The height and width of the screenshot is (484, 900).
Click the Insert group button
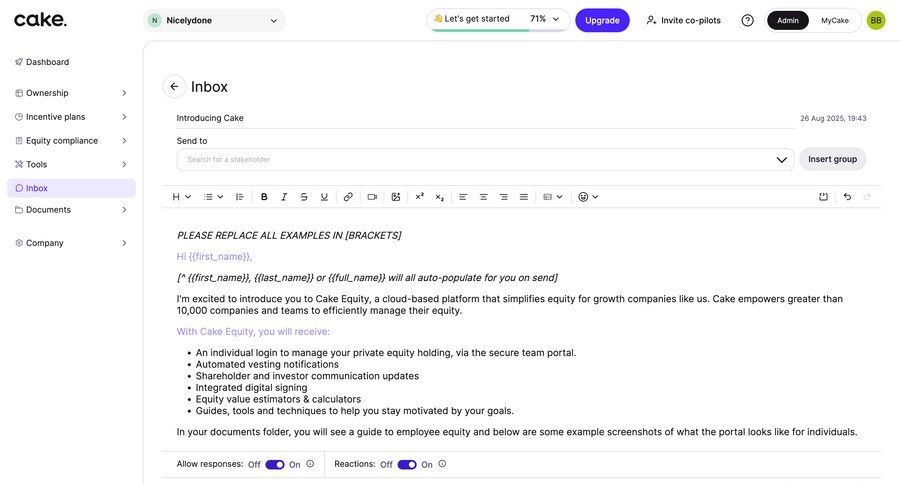tap(832, 159)
